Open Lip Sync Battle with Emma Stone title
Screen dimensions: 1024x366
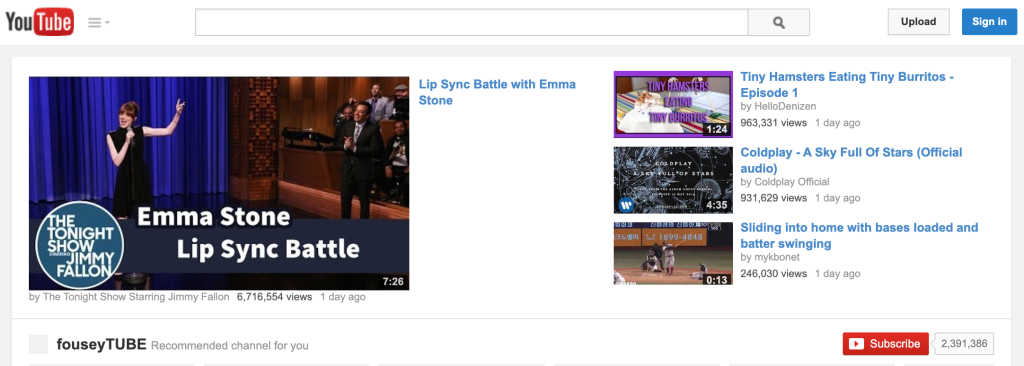[x=497, y=92]
